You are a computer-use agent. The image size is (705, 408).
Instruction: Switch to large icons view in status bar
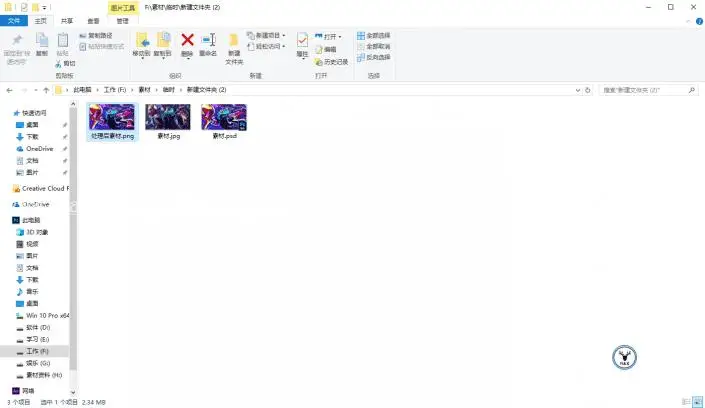(697, 402)
